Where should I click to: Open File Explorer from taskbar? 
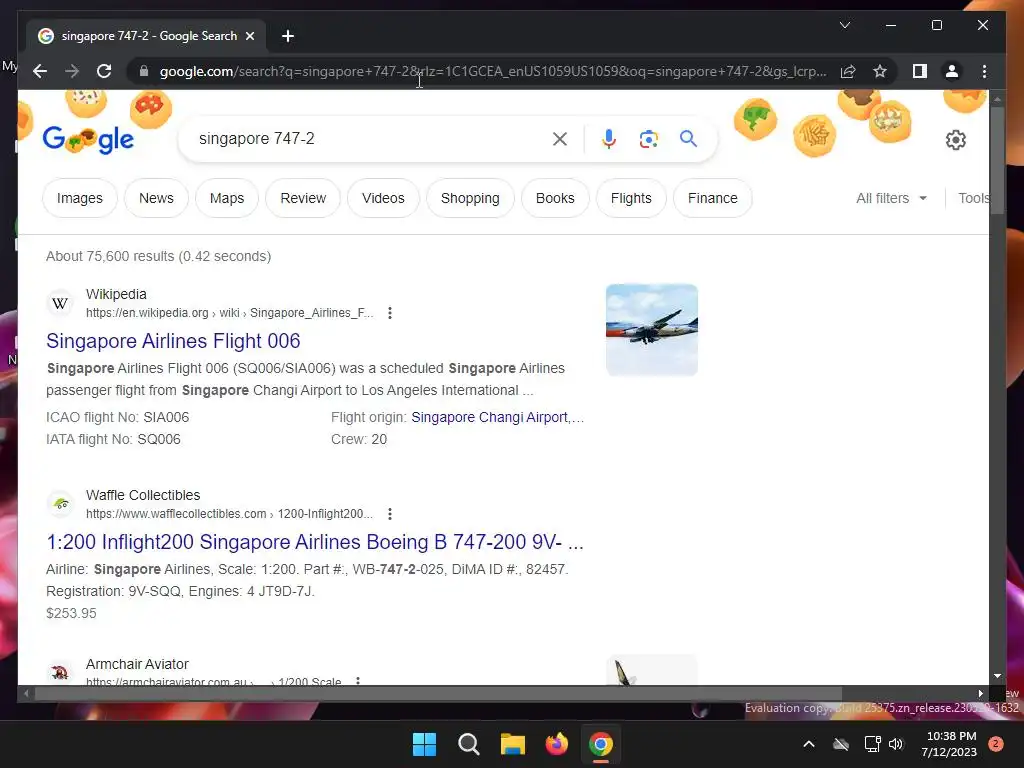513,744
